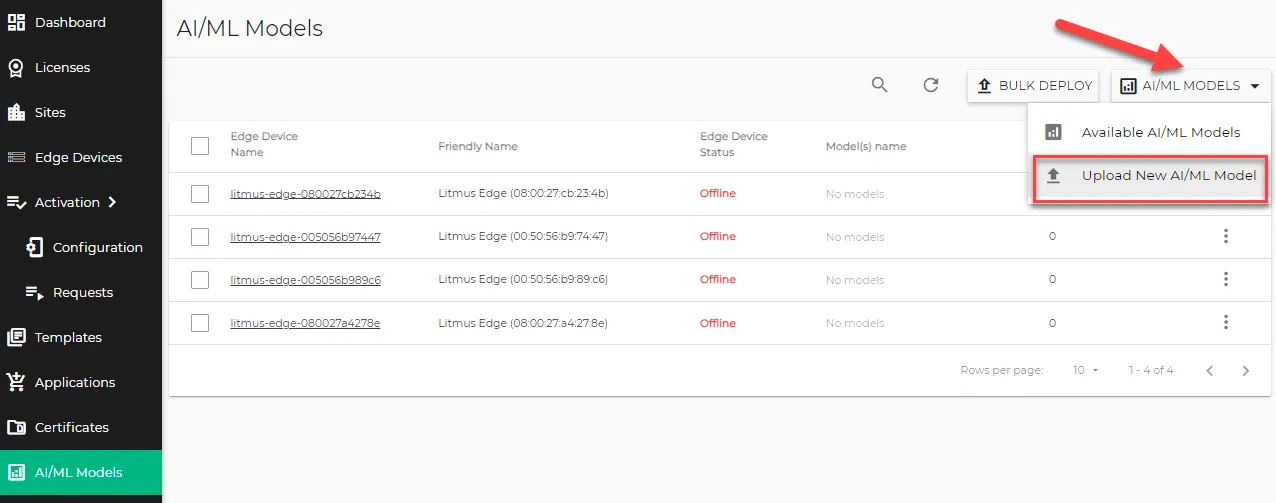Go to Templates in sidebar
This screenshot has width=1276, height=503.
pos(80,337)
